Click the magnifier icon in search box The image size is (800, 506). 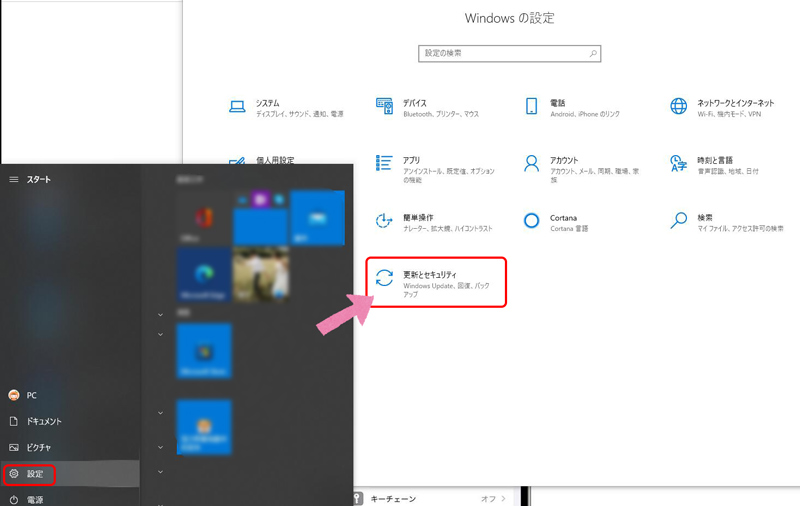pos(593,53)
